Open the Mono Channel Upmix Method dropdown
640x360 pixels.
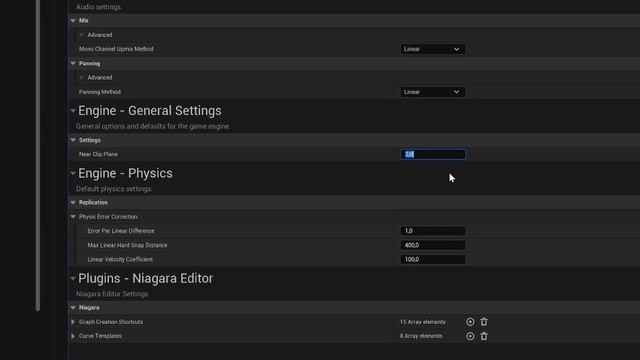[432, 49]
